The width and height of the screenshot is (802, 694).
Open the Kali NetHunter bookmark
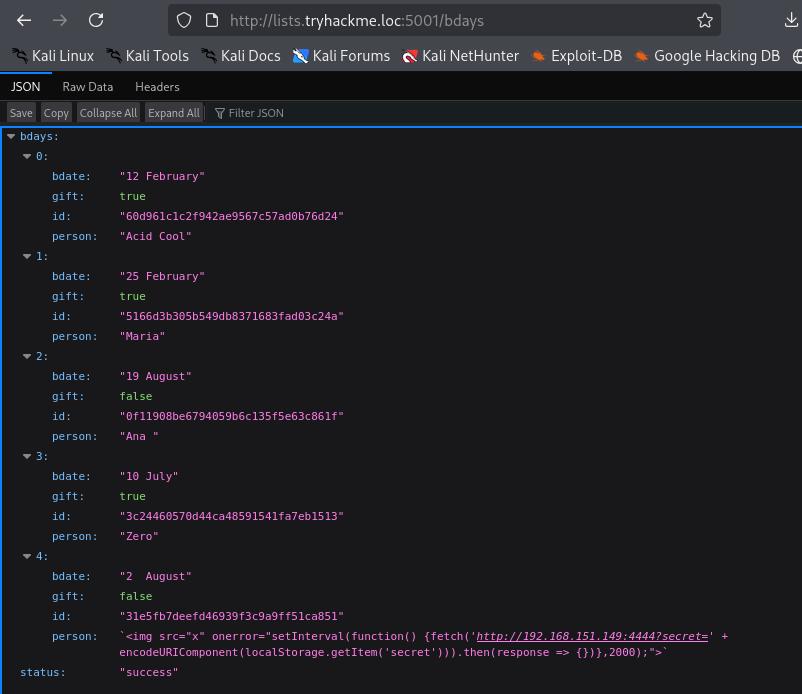pyautogui.click(x=460, y=56)
